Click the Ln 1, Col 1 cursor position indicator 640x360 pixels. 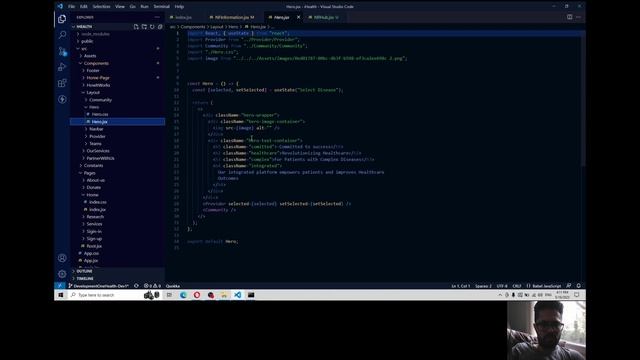[x=461, y=286]
